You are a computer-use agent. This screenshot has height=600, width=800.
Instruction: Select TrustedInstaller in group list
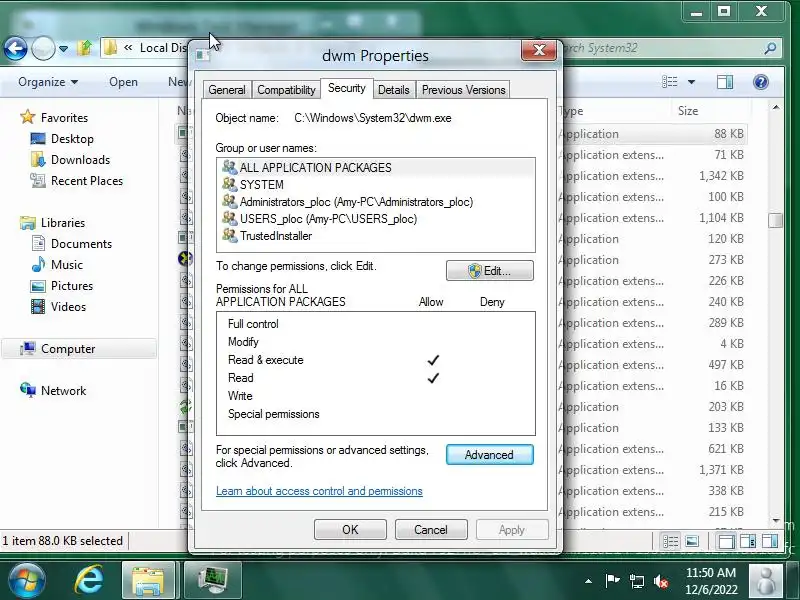(376, 236)
